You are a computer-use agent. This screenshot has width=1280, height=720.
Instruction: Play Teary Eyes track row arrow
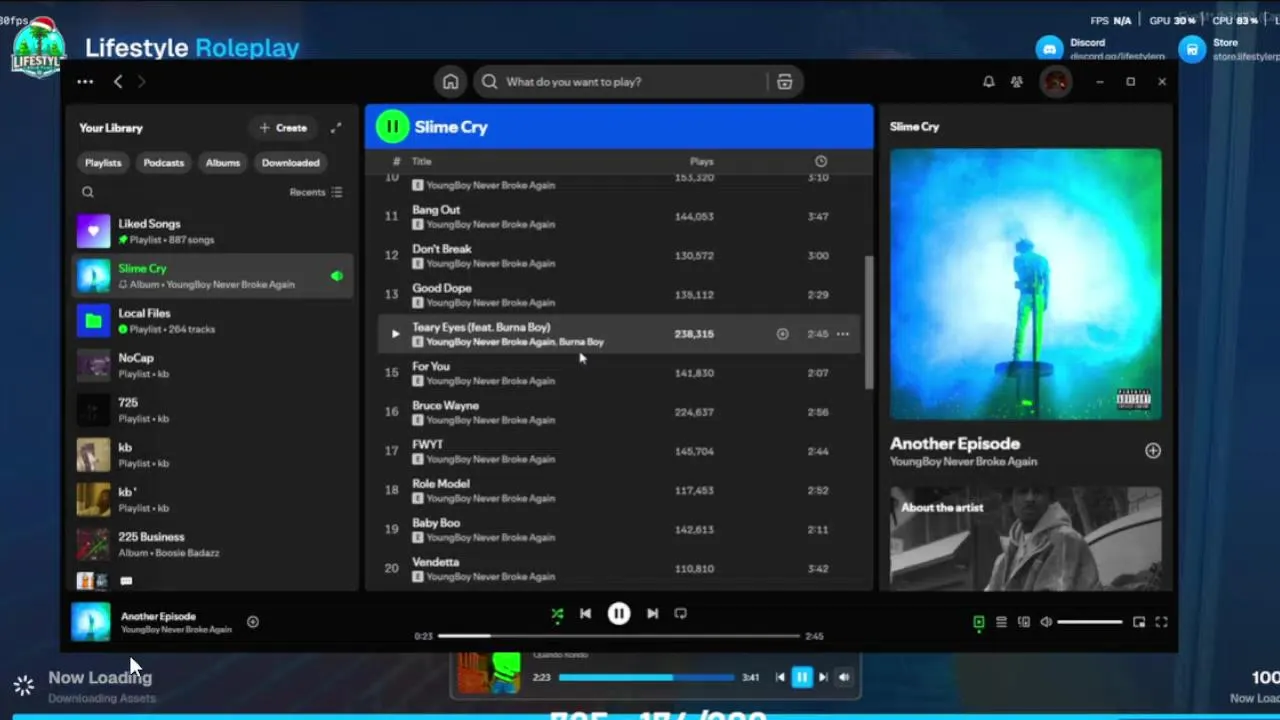coord(395,334)
